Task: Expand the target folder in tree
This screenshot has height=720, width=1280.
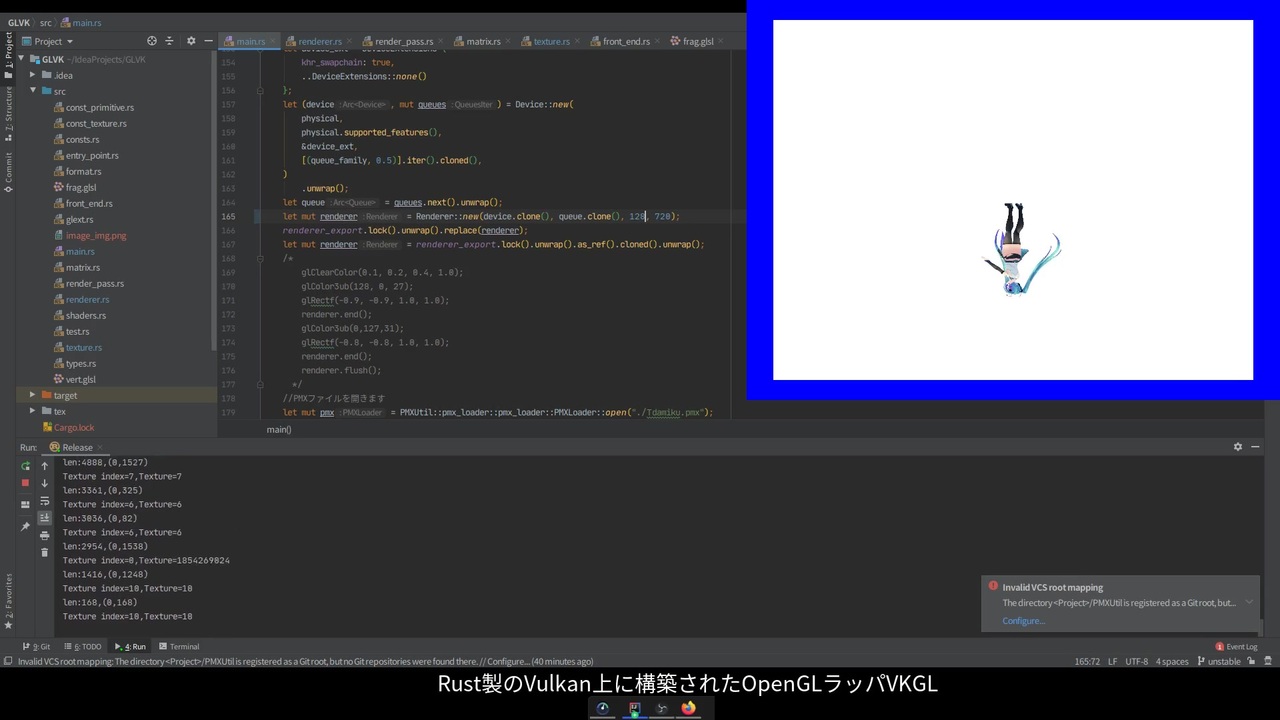Action: click(x=32, y=395)
